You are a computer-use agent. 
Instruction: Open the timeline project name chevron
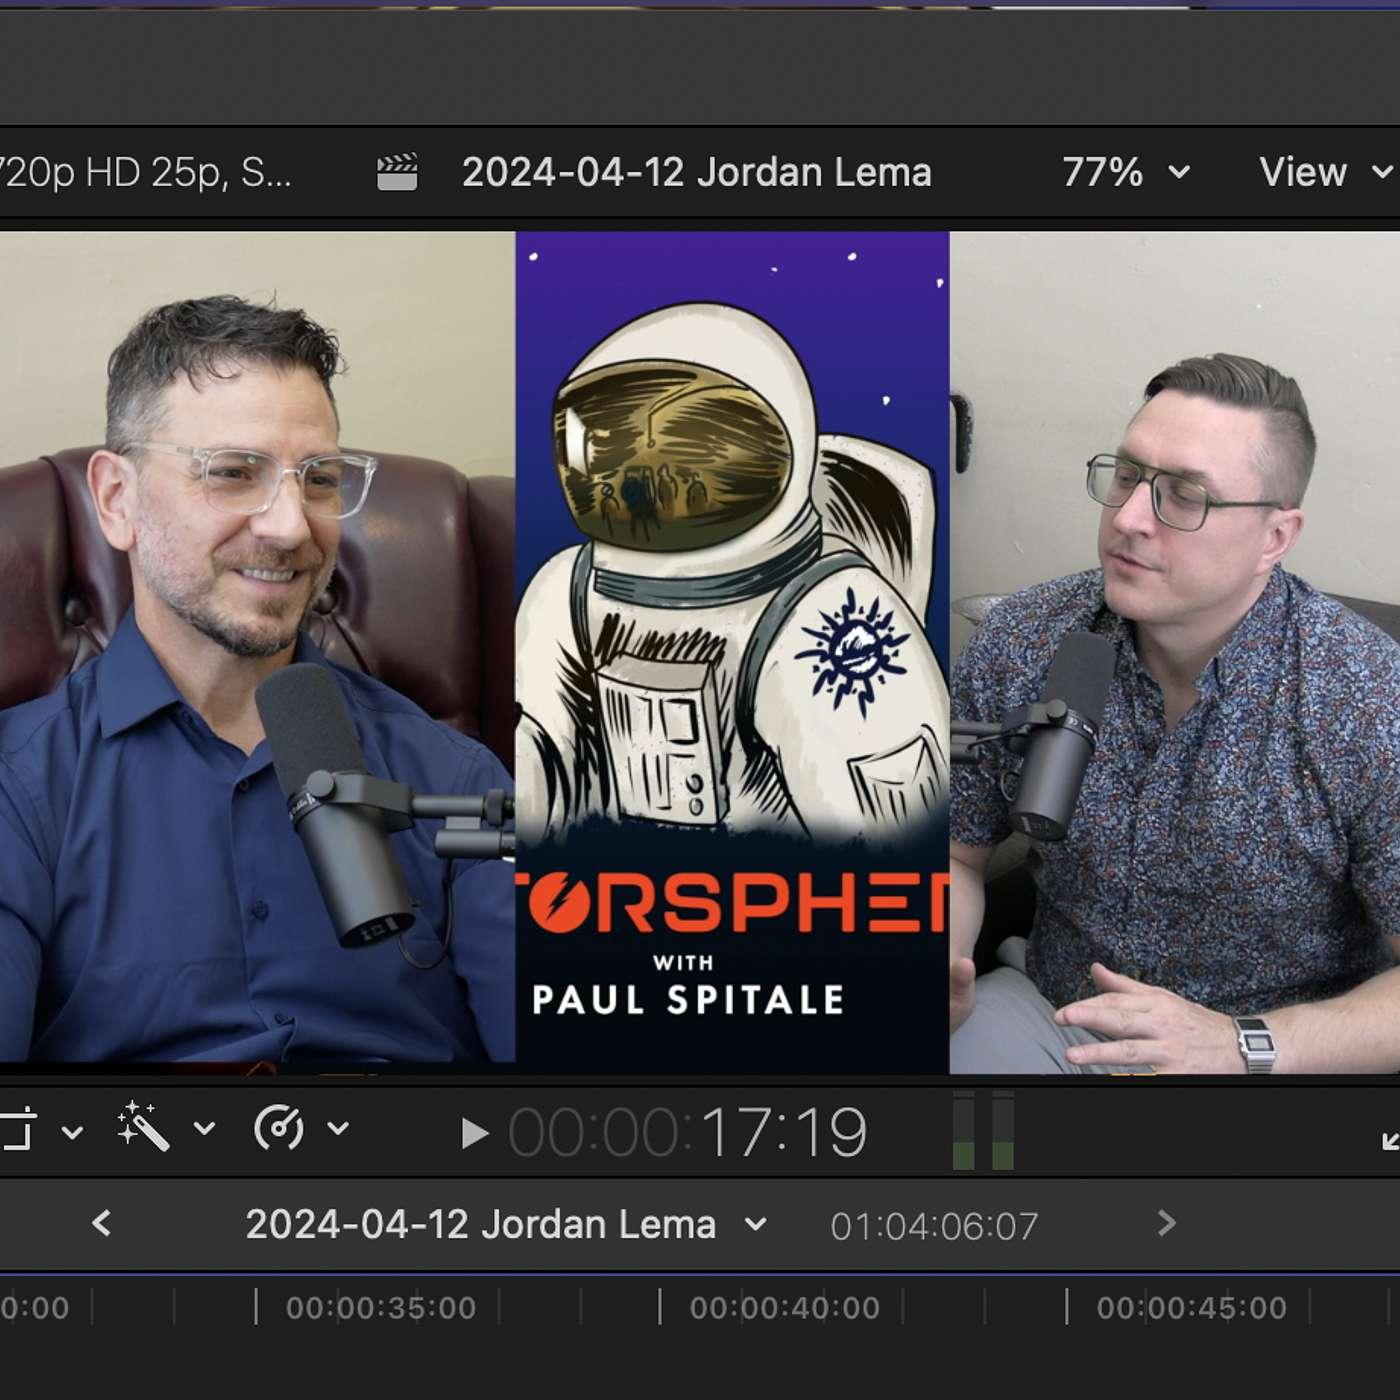756,1224
